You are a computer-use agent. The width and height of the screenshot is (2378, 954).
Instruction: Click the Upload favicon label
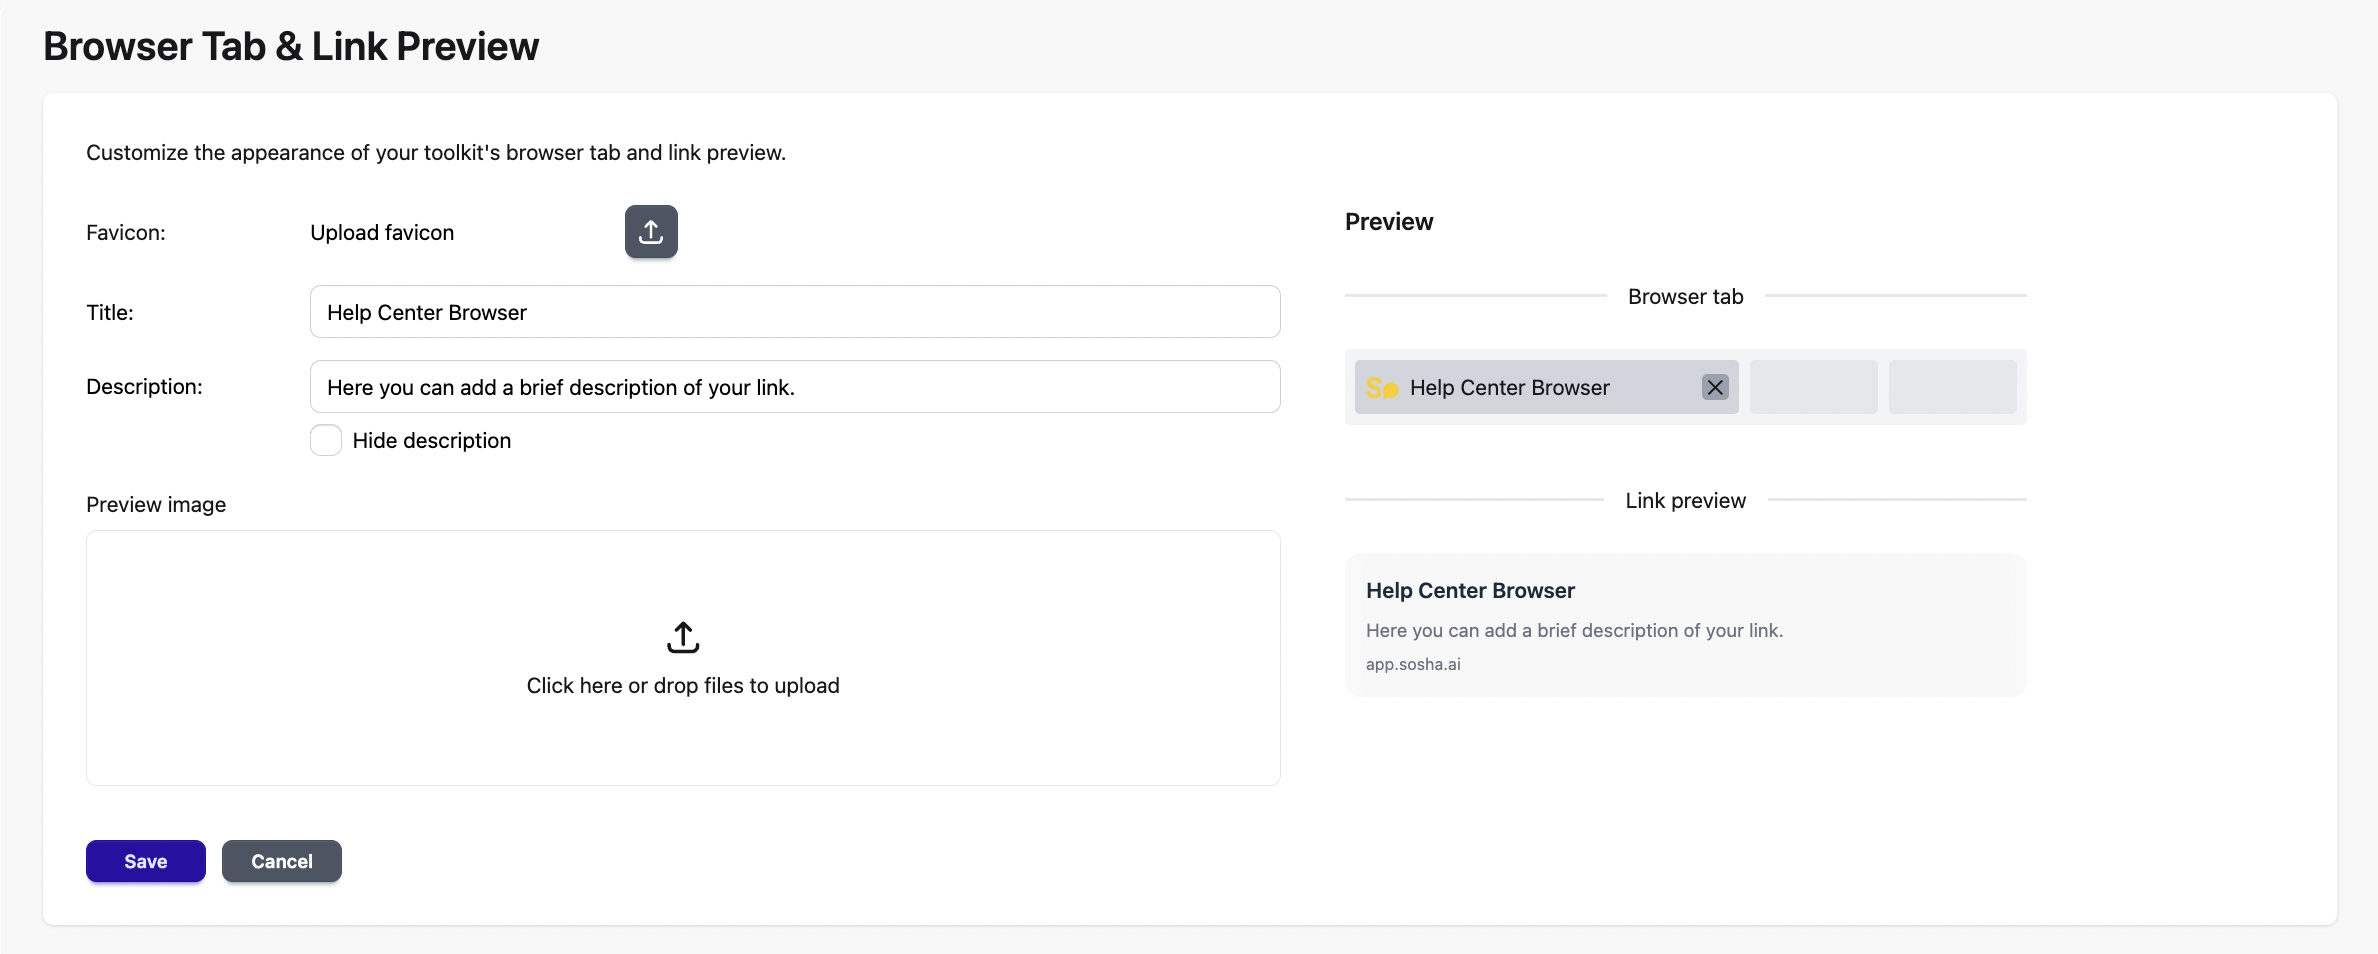point(382,233)
